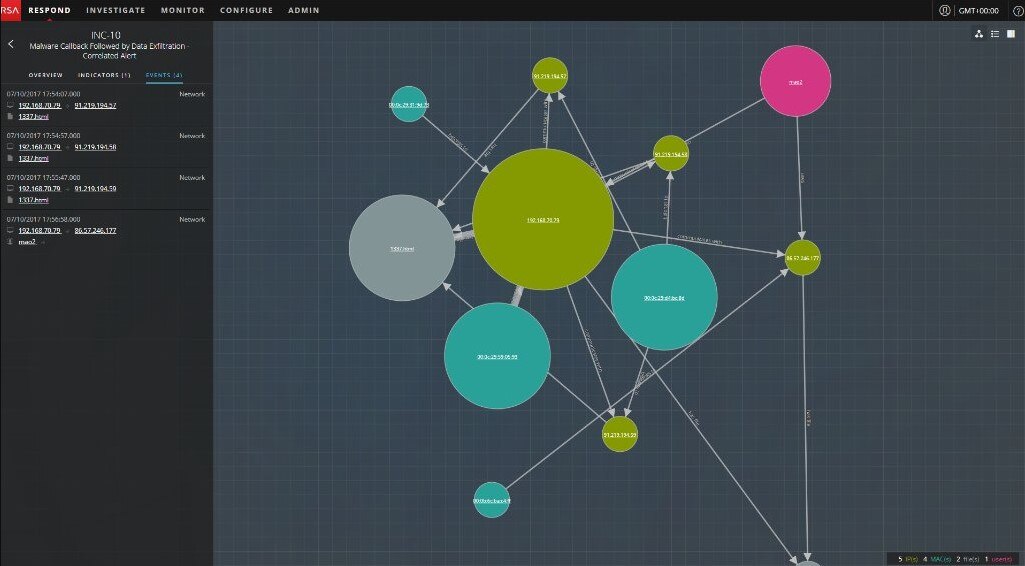Click the 1337.html file node circle

(x=402, y=247)
